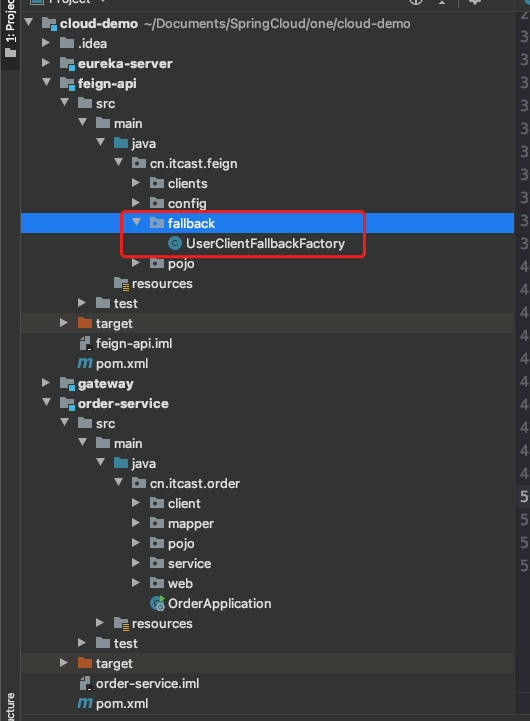Click the feign-api.iml file icon

tap(85, 343)
